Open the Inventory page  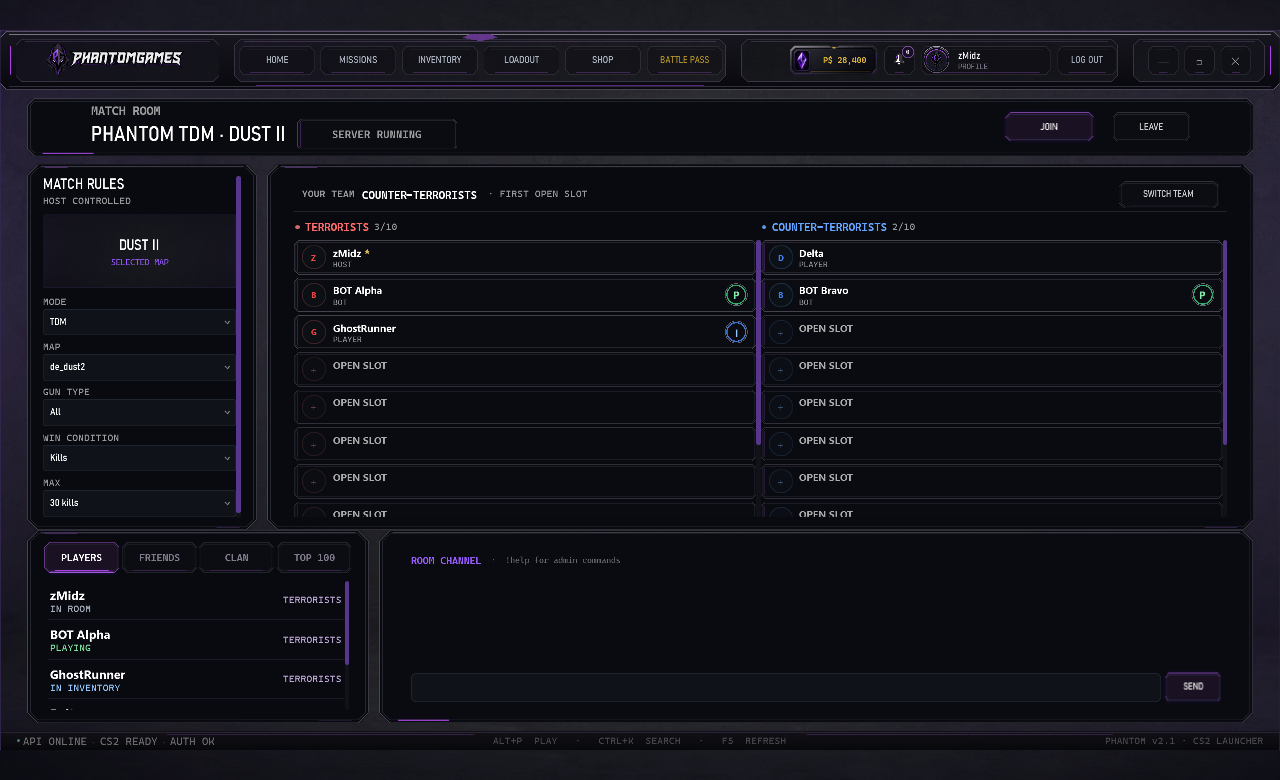pyautogui.click(x=440, y=60)
